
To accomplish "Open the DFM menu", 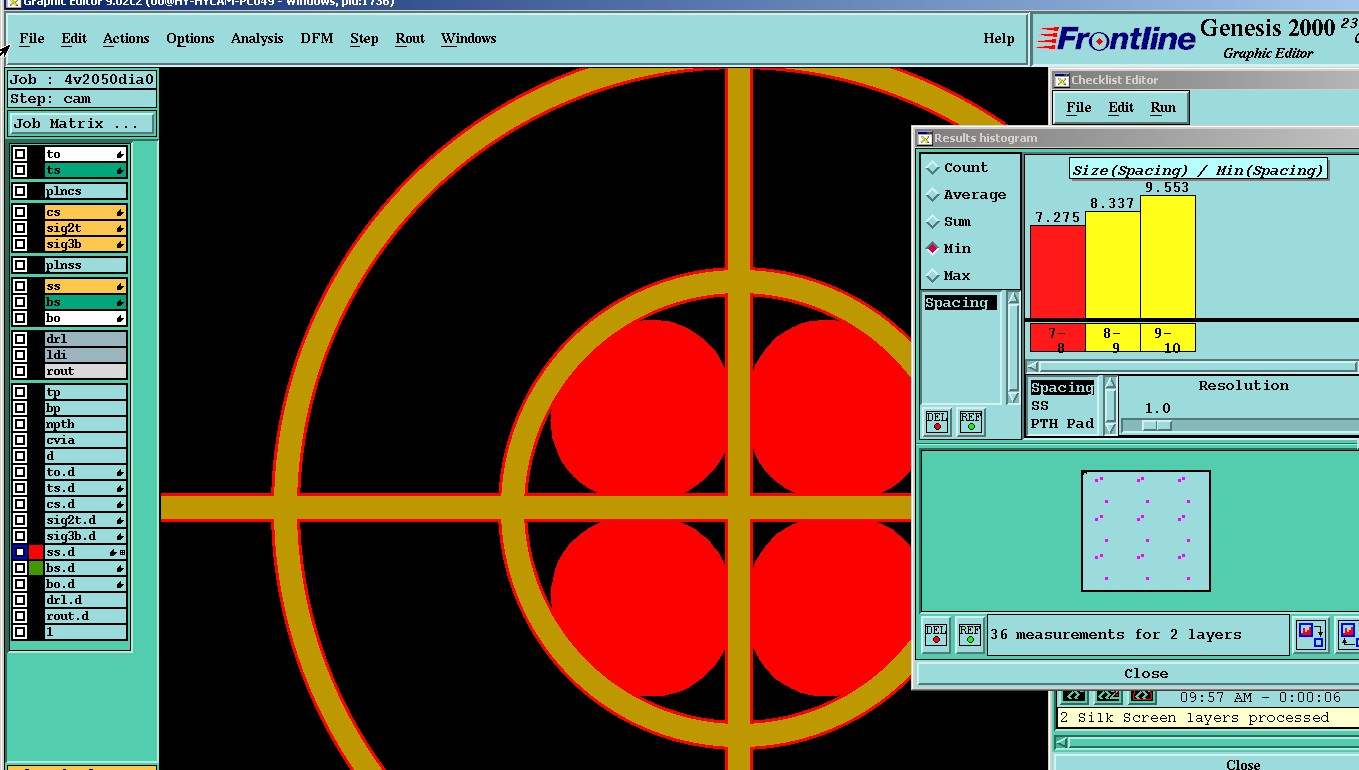I will click(317, 38).
